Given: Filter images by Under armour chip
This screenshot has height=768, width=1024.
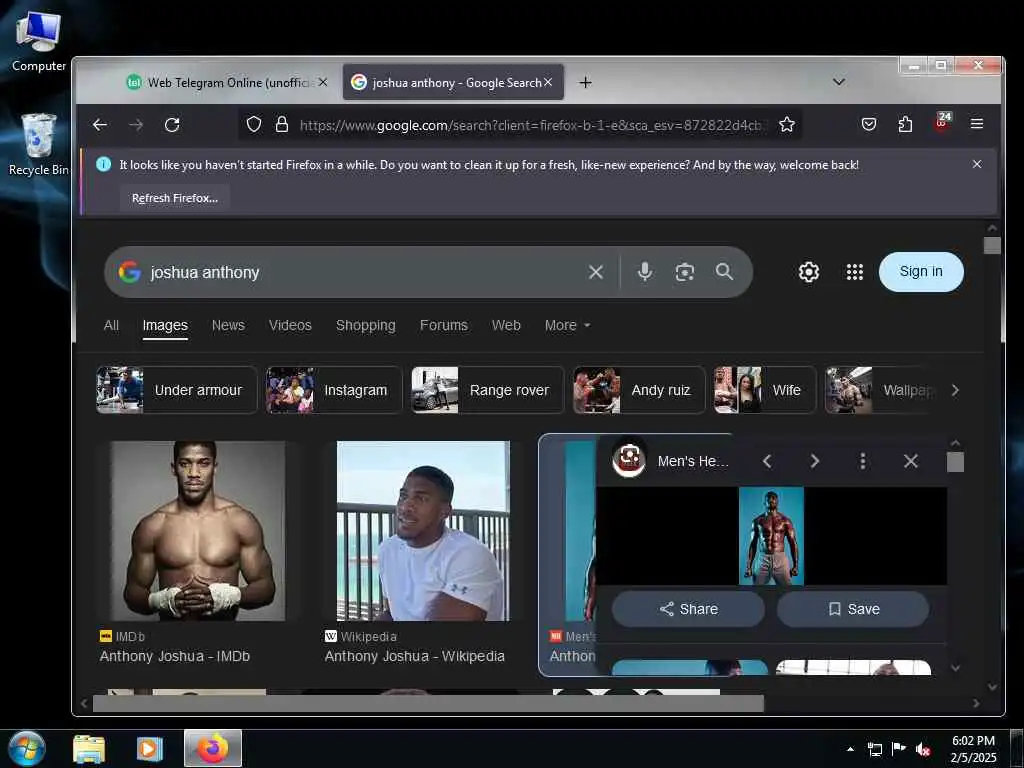Looking at the screenshot, I should coord(176,390).
